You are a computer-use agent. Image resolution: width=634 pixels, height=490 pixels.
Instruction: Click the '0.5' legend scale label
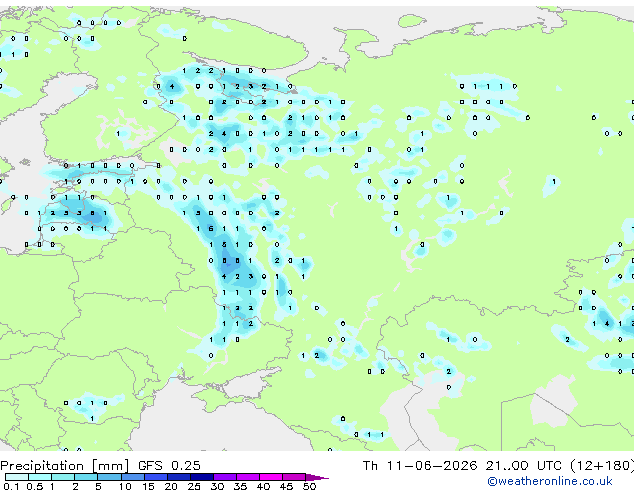coord(35,486)
